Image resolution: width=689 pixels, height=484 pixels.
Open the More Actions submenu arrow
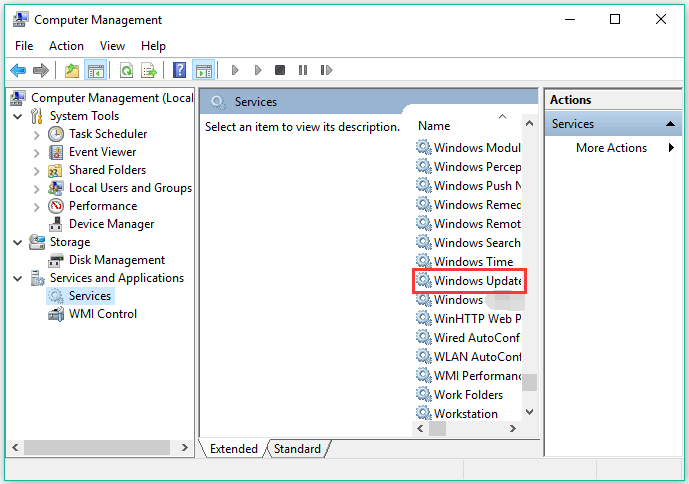point(671,148)
